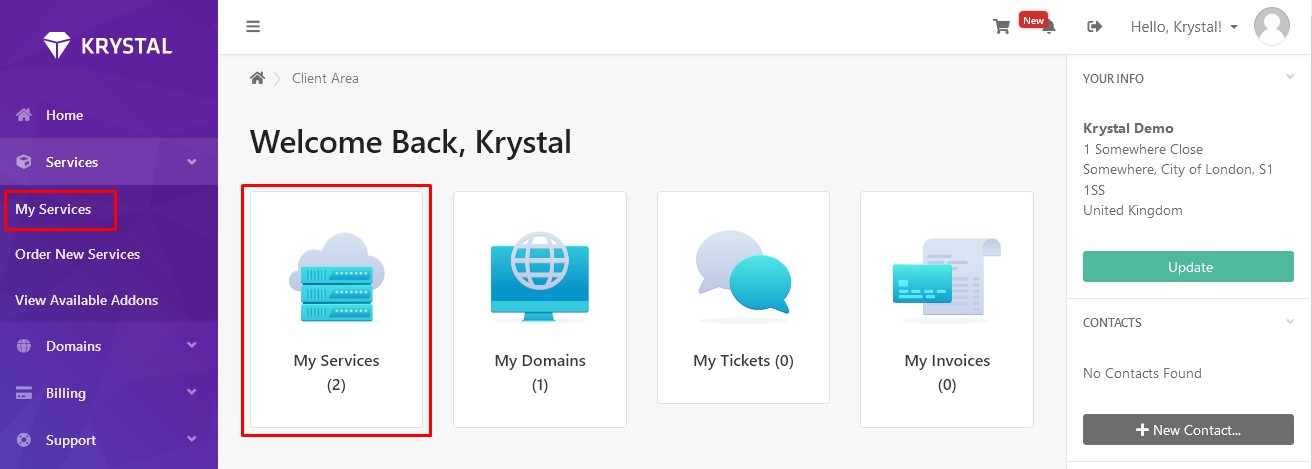
Task: Click the Home icon in sidebar
Action: point(25,115)
